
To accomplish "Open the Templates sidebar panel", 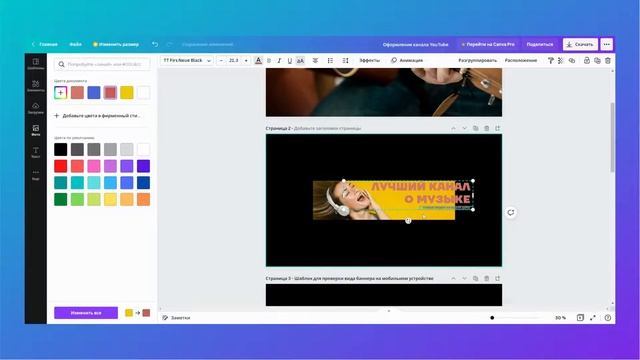I will (x=36, y=64).
